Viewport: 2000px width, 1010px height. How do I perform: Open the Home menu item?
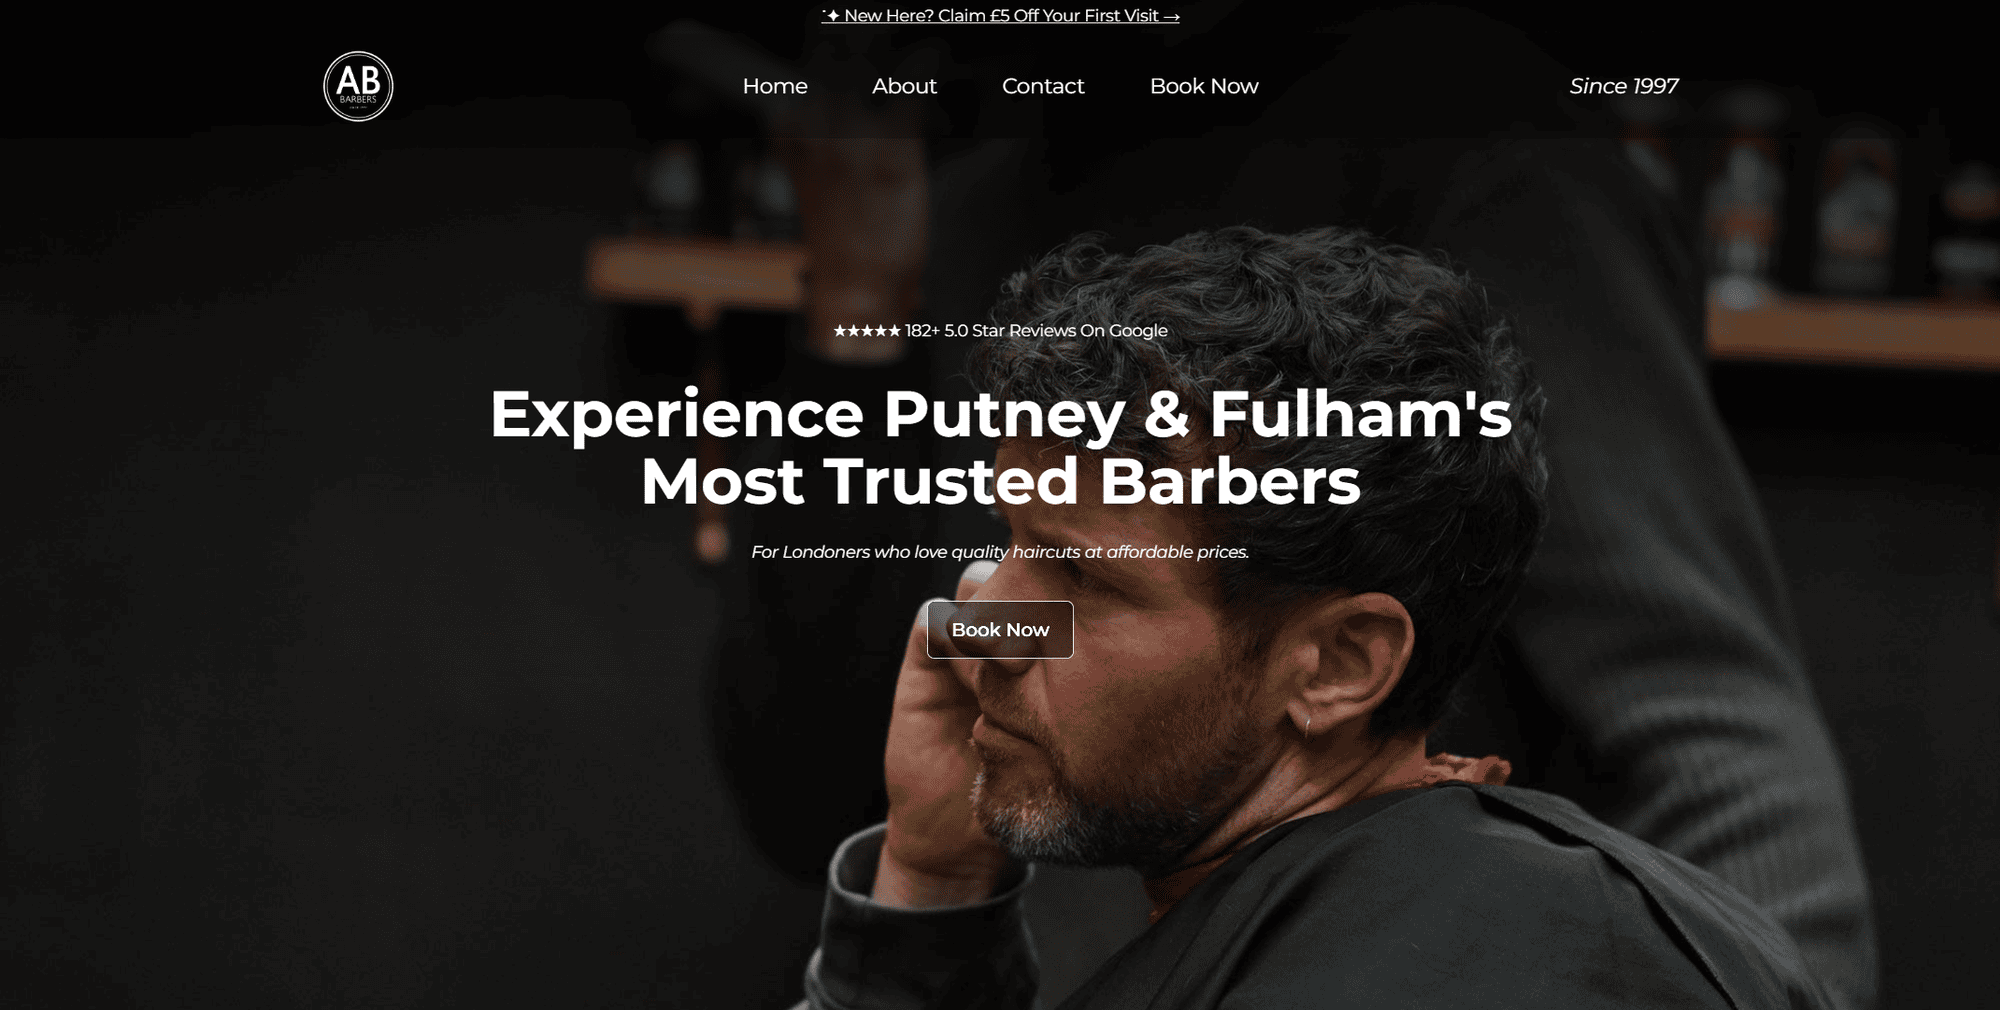pyautogui.click(x=775, y=86)
